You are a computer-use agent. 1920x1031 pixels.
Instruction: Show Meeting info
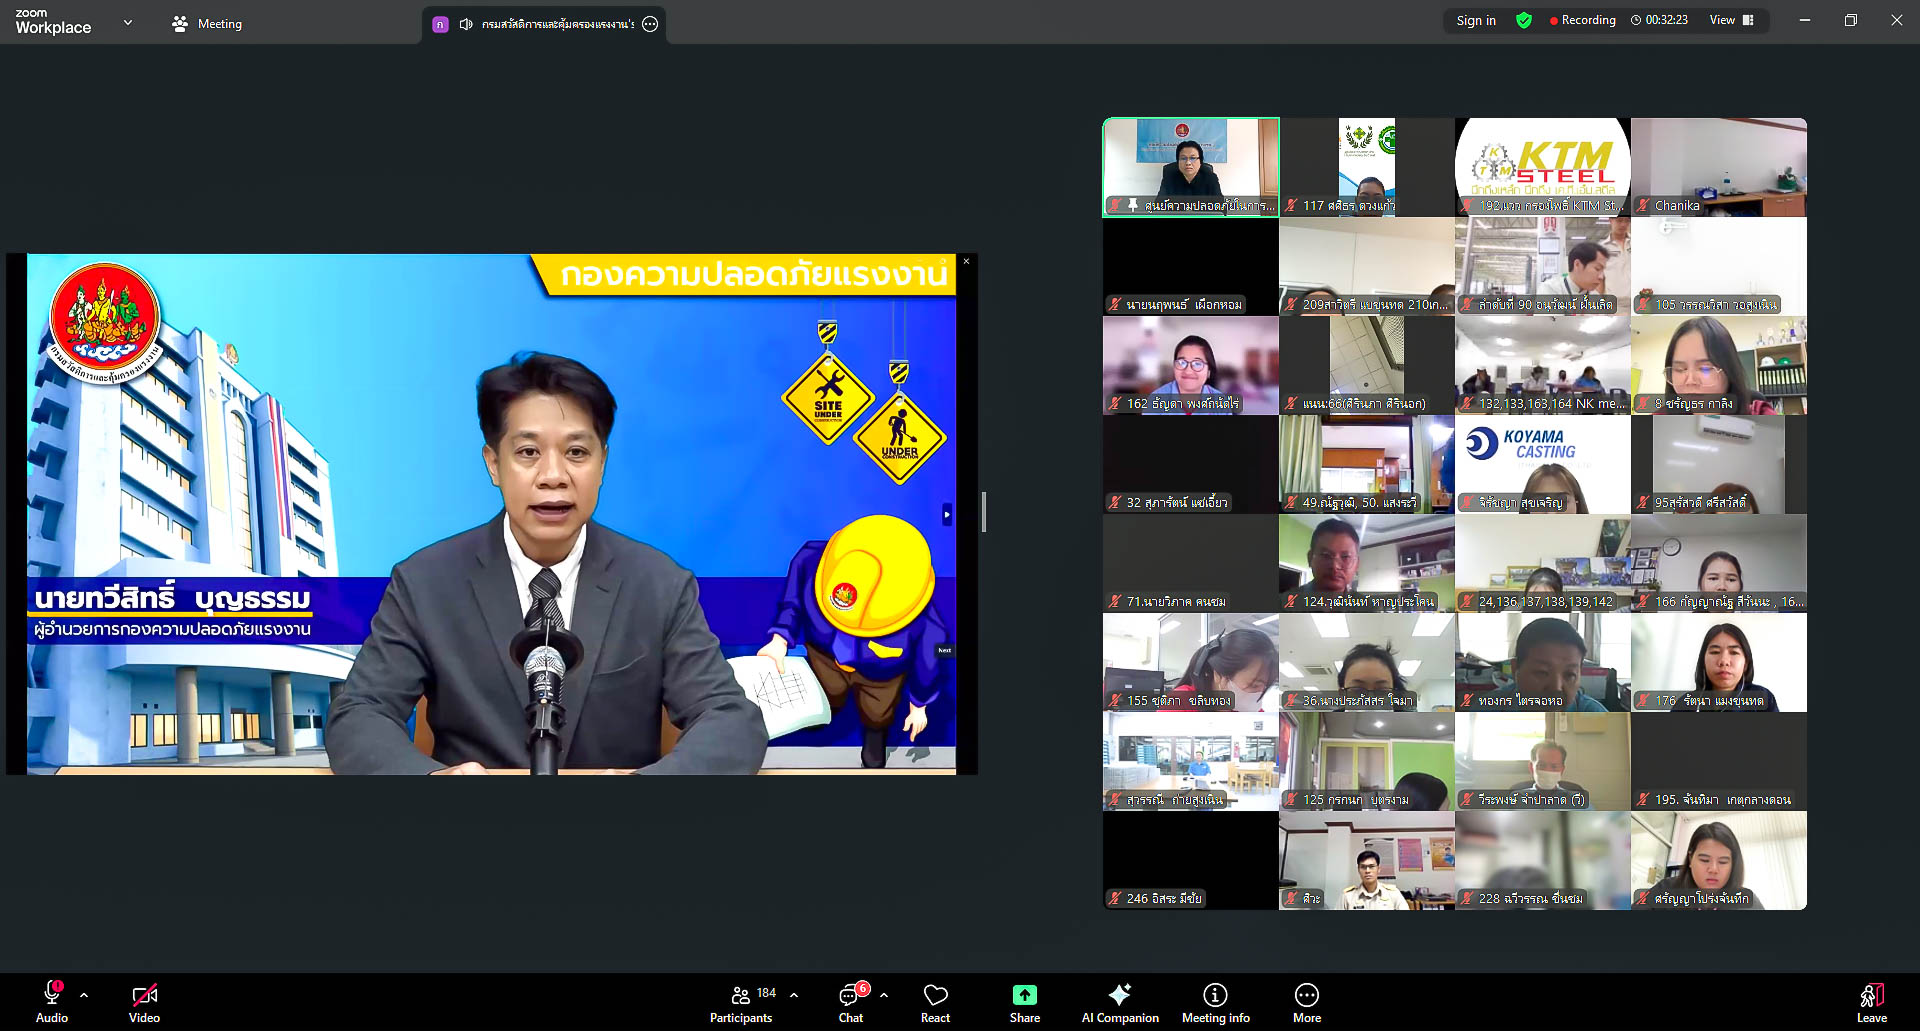coord(1215,1002)
